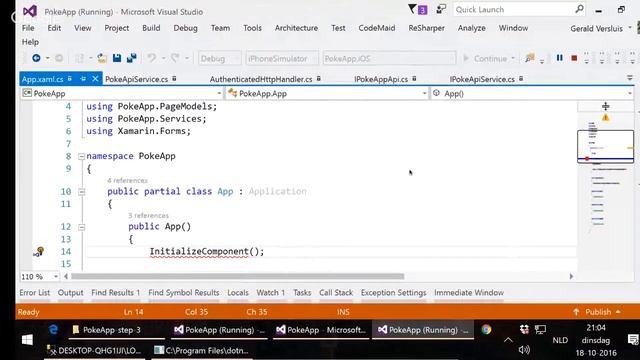Pause debugging with the Break All icon
This screenshot has width=640, height=360.
pos(560,58)
